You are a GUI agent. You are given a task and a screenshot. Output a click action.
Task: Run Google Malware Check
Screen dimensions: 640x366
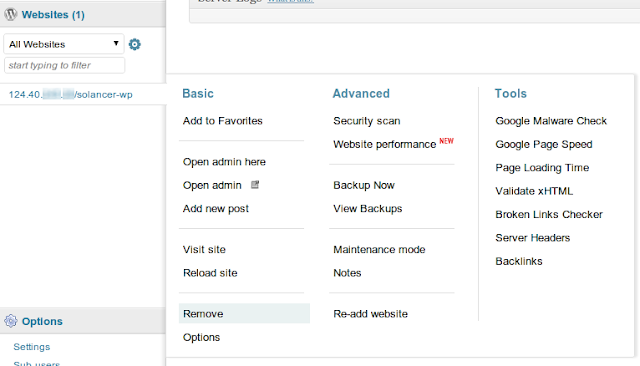551,121
